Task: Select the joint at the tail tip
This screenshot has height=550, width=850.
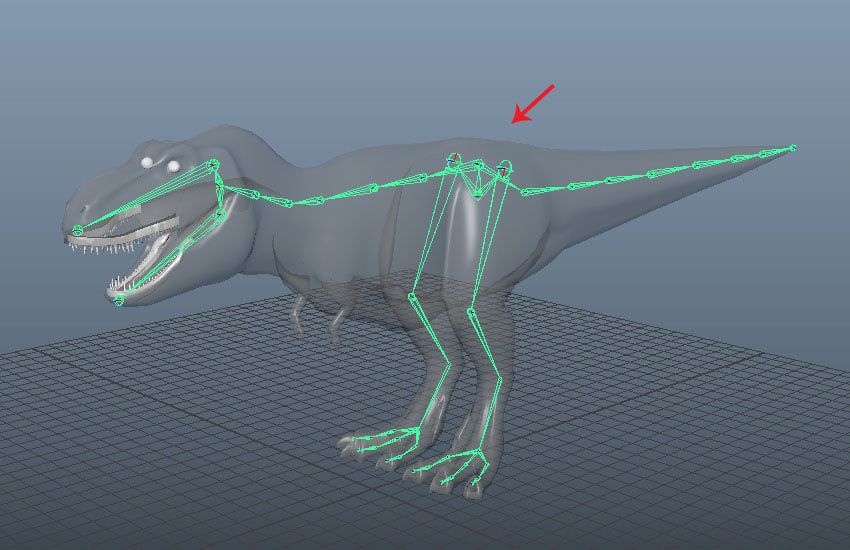Action: point(793,147)
